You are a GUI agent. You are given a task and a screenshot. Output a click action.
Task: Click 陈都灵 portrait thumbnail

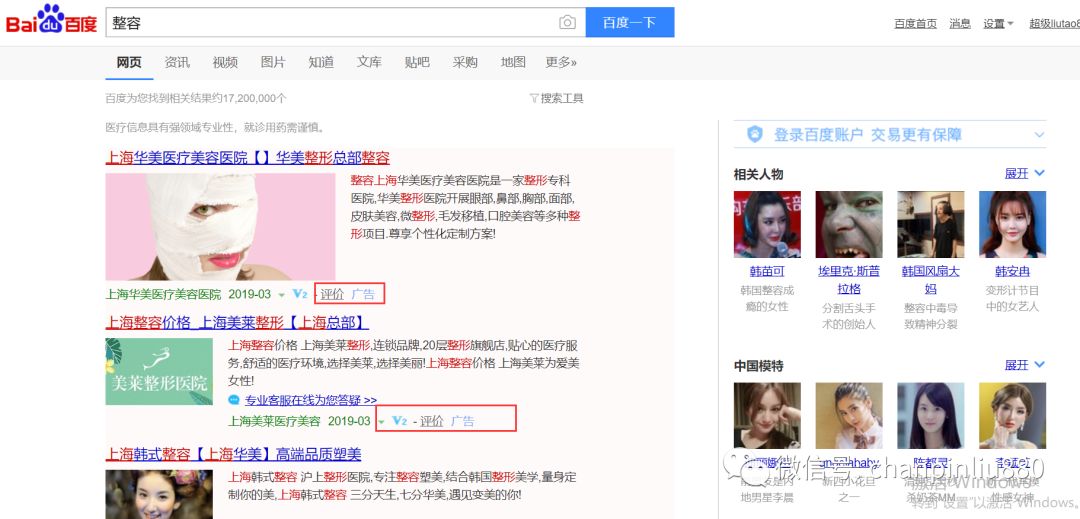pos(931,416)
